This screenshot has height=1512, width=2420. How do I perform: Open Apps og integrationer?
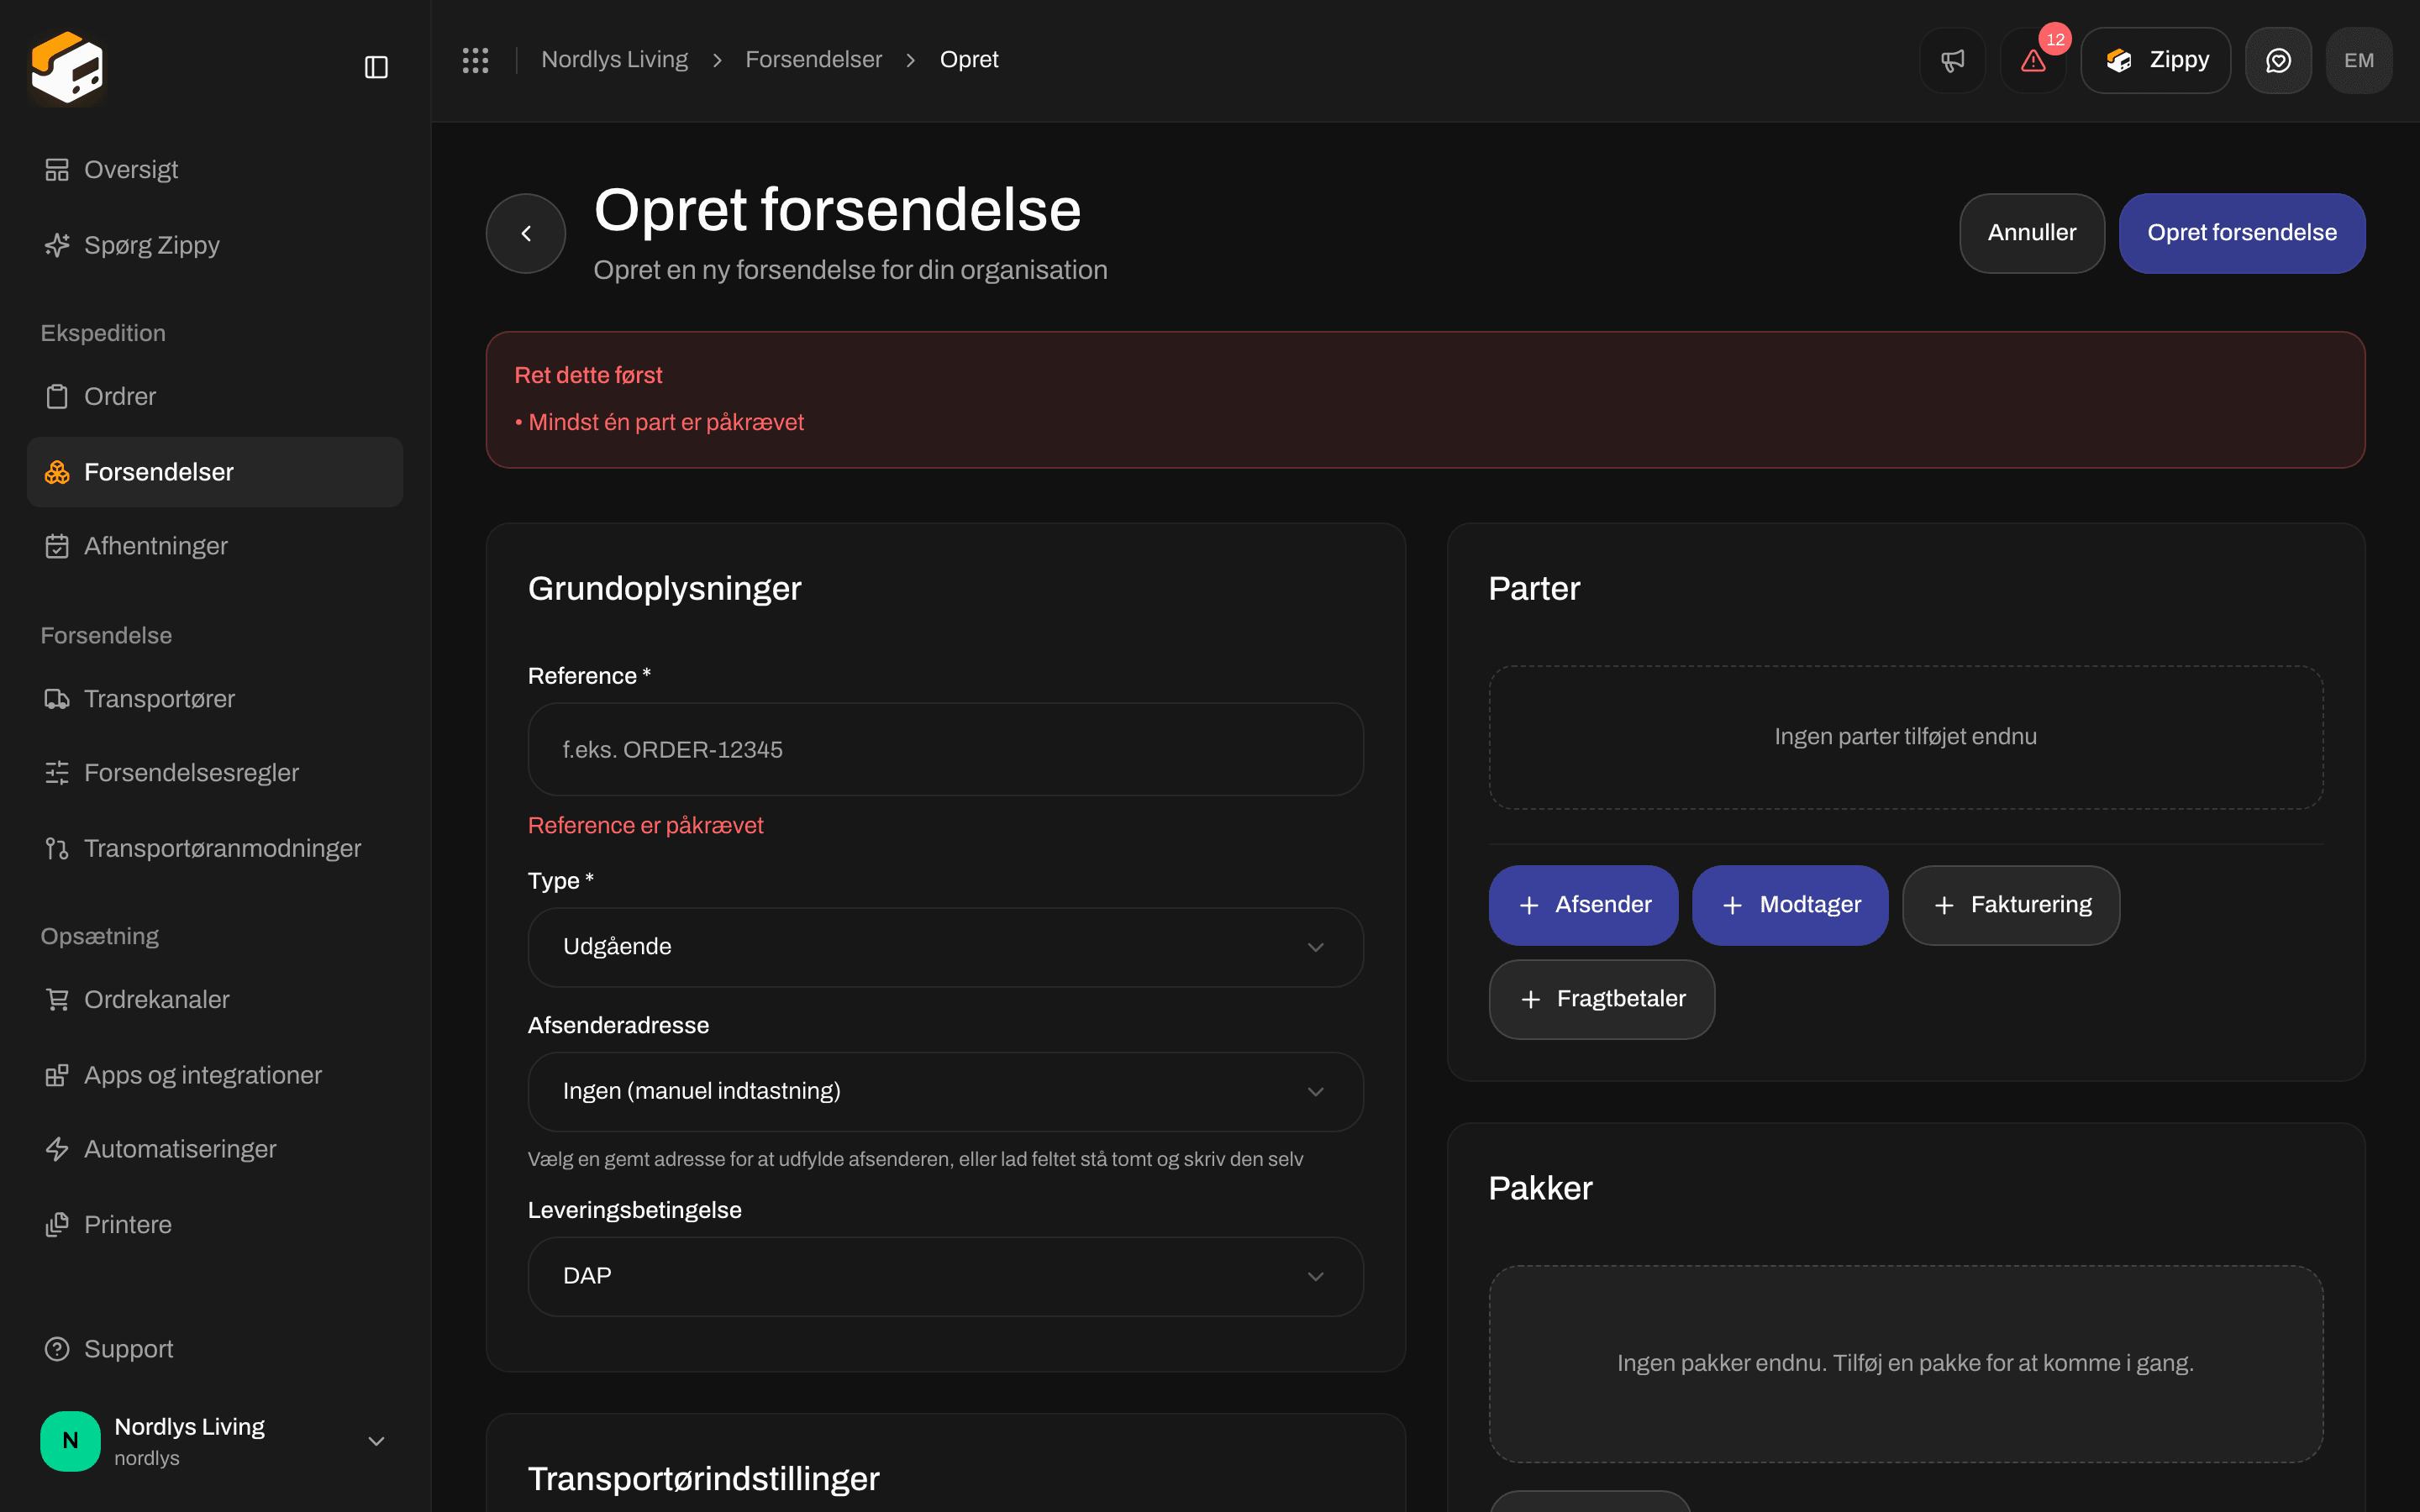coord(215,1075)
